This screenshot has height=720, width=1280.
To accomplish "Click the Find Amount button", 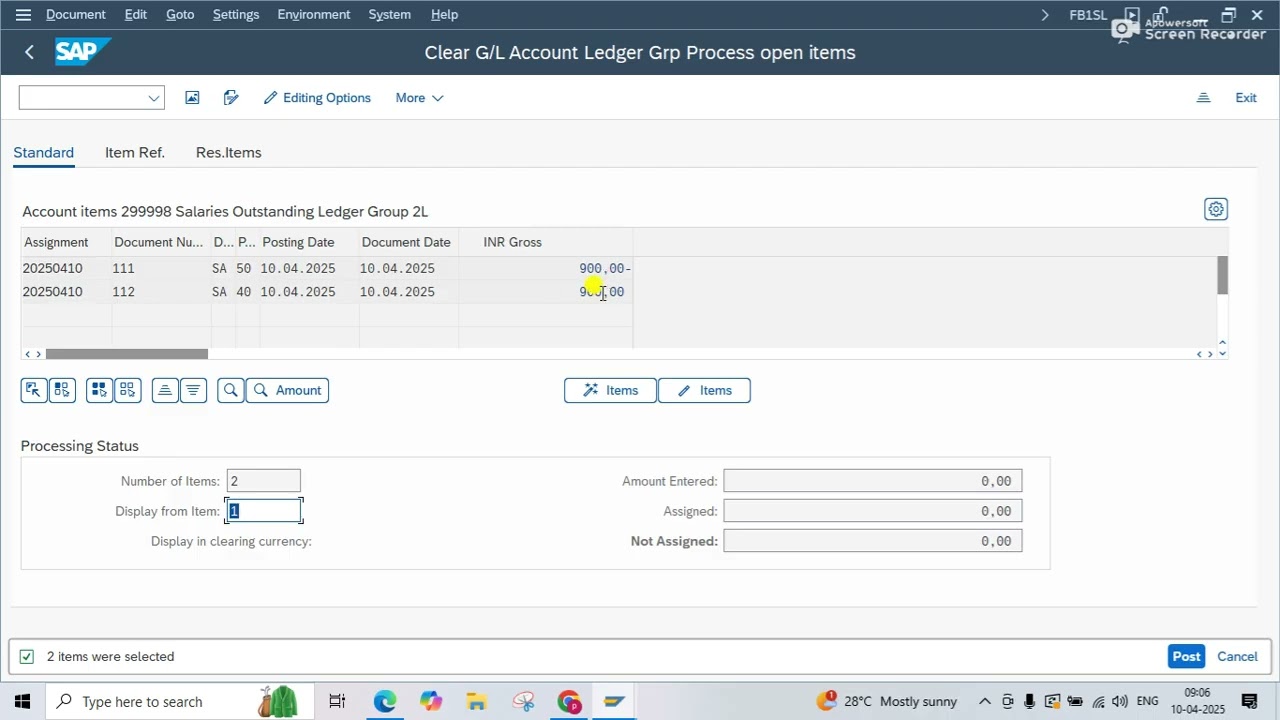I will click(288, 390).
